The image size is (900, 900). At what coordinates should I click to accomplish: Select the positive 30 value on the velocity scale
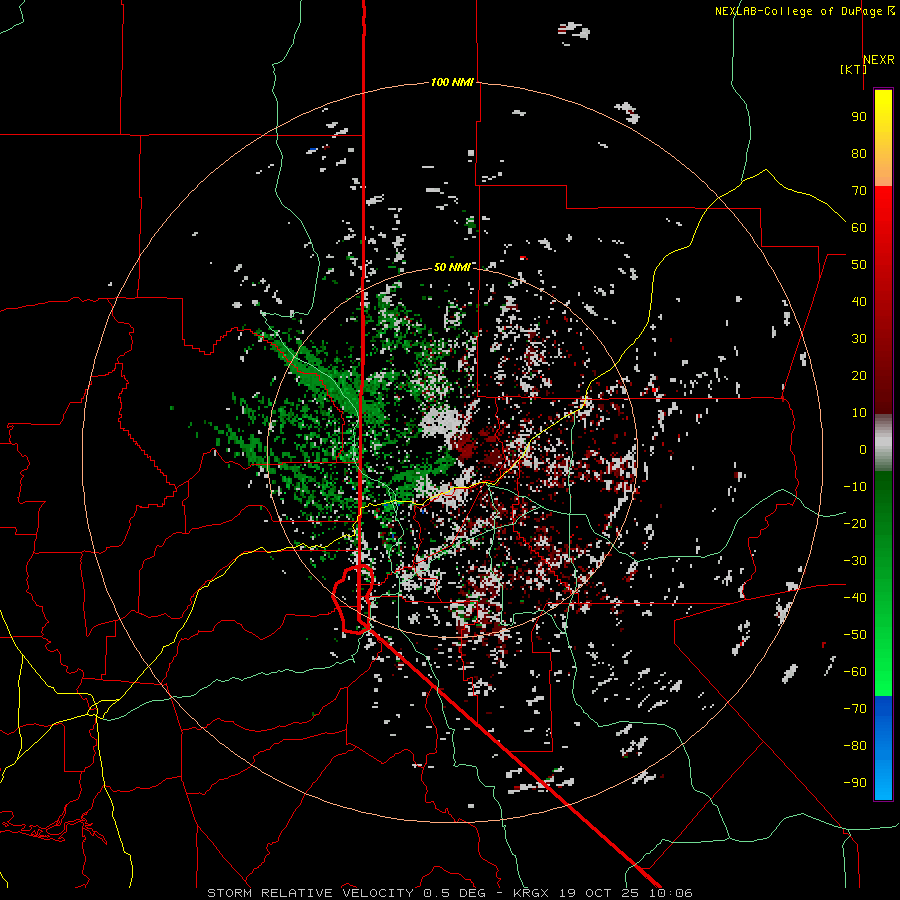[x=859, y=339]
